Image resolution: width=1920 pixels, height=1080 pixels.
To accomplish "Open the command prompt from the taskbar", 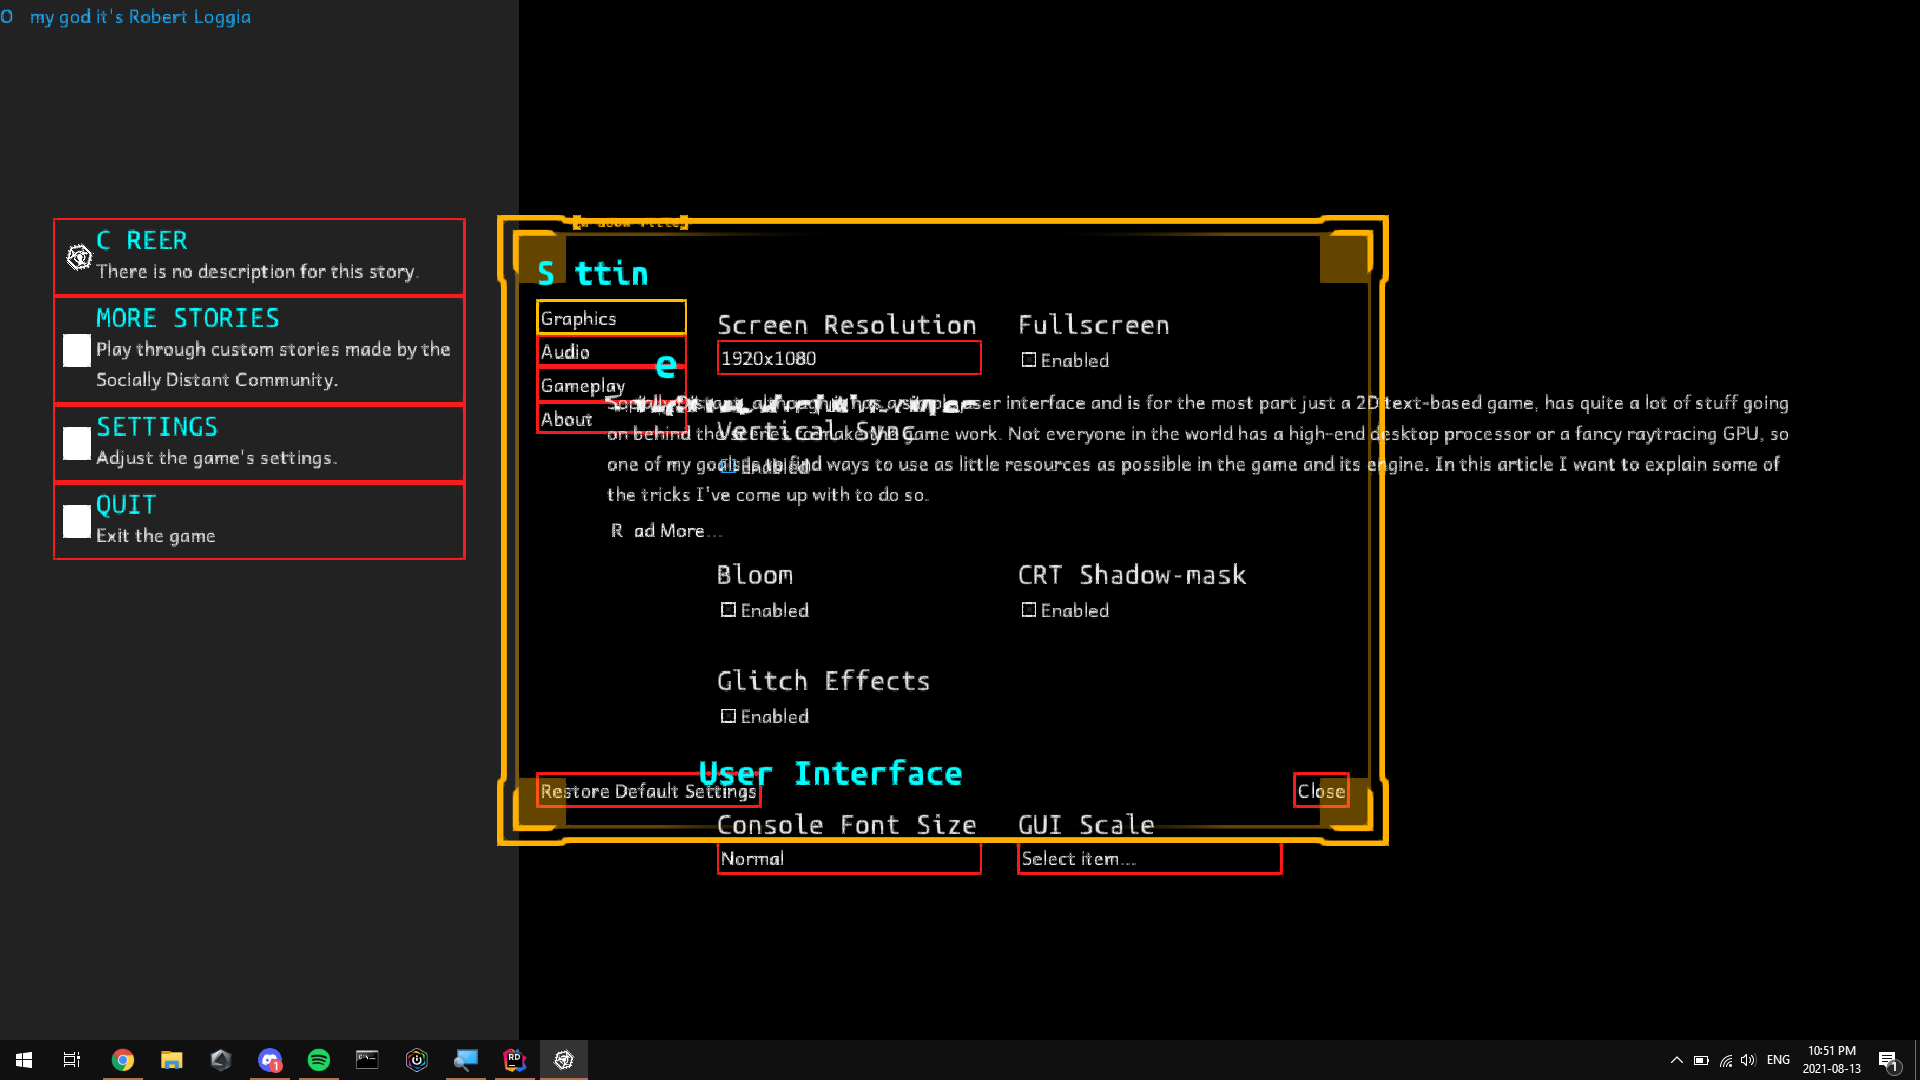I will (367, 1060).
